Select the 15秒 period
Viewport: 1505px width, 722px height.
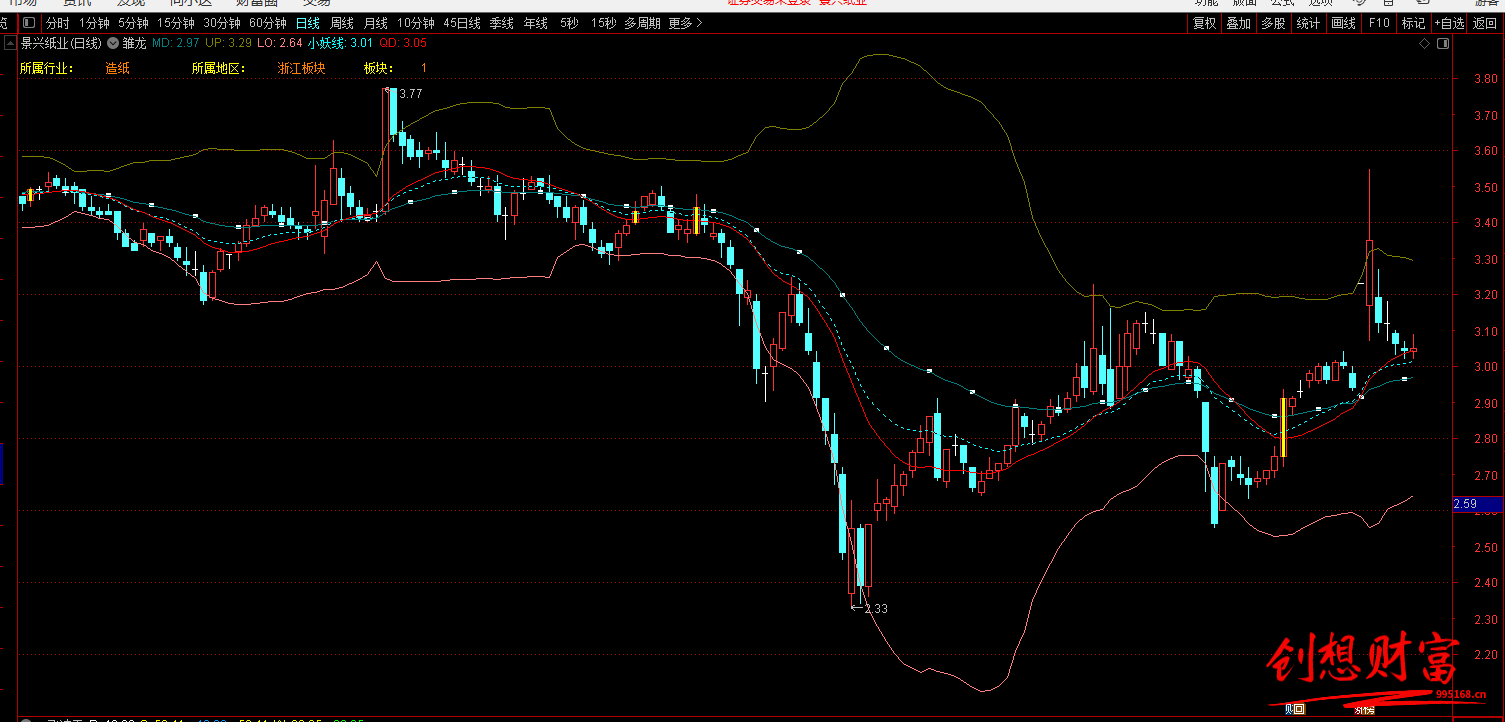603,23
